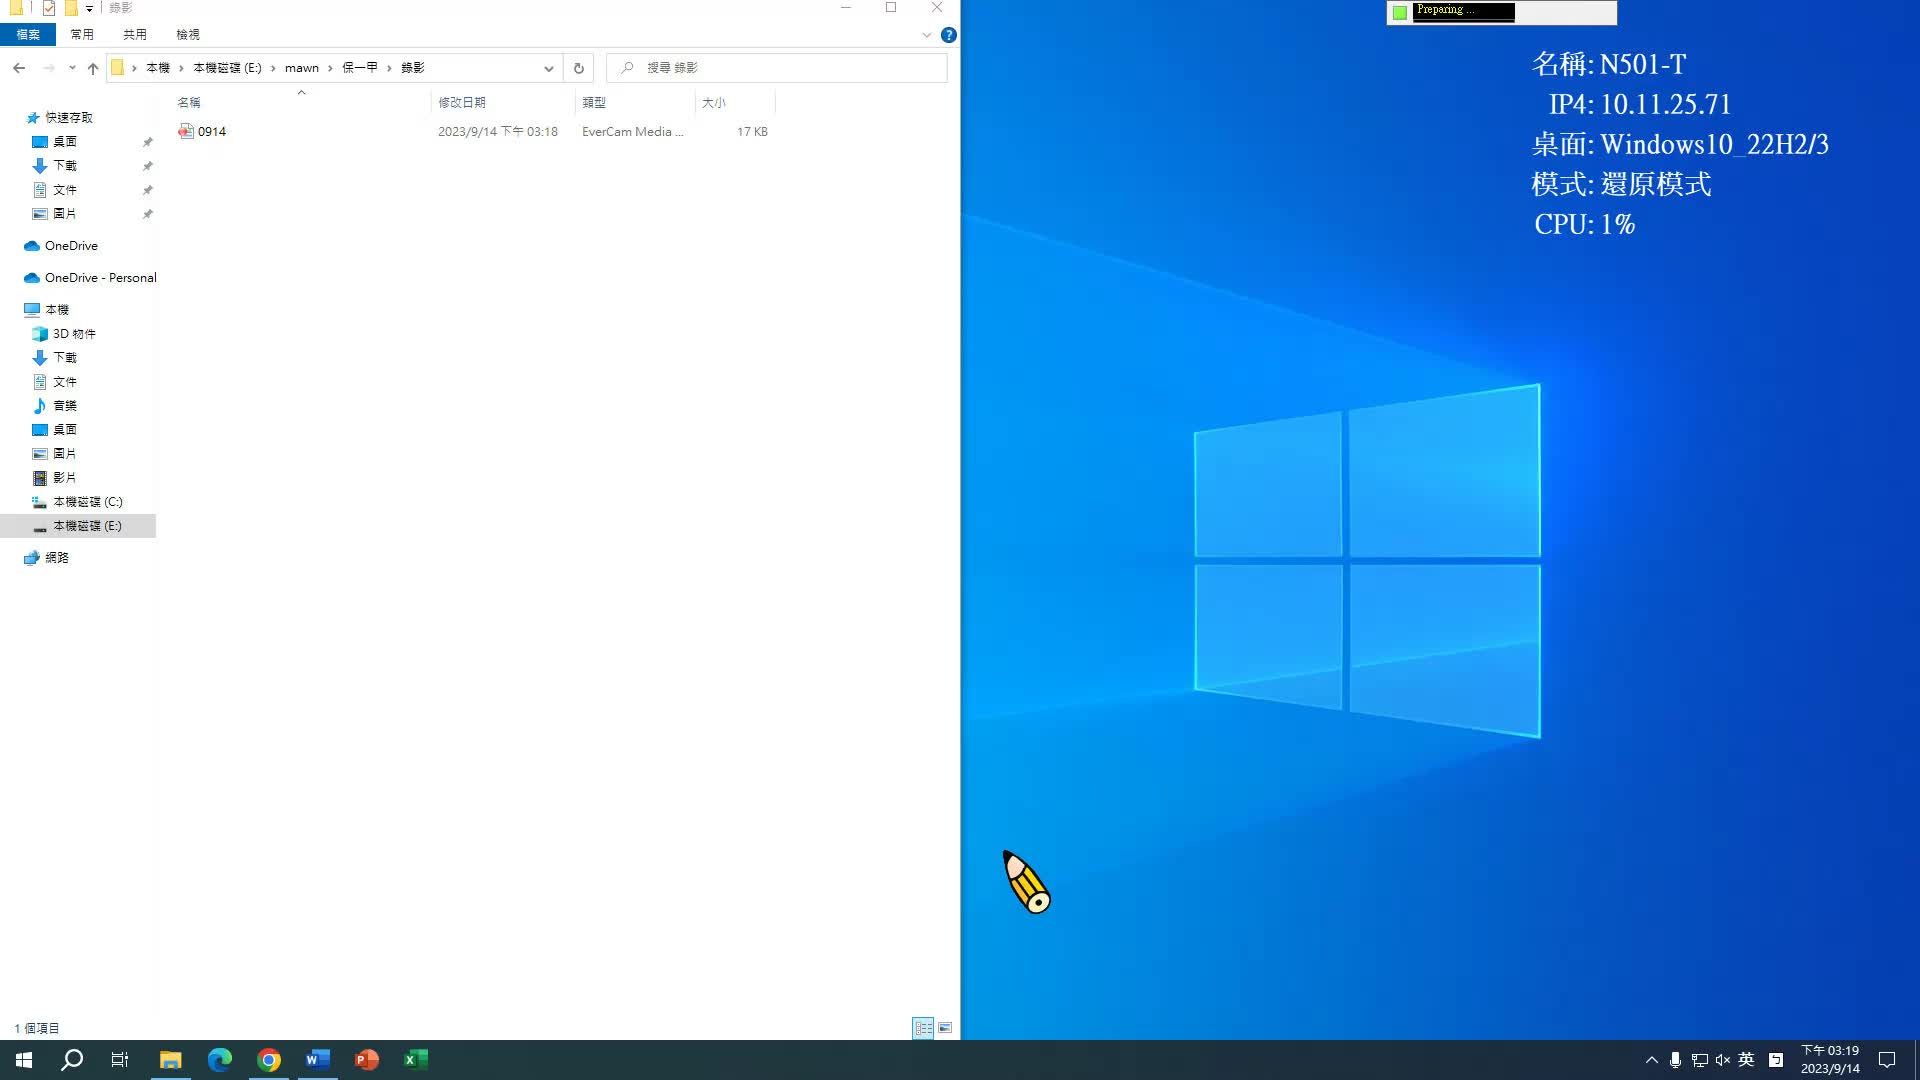Open the 0914 EverCam media file
The image size is (1920, 1080).
[211, 131]
